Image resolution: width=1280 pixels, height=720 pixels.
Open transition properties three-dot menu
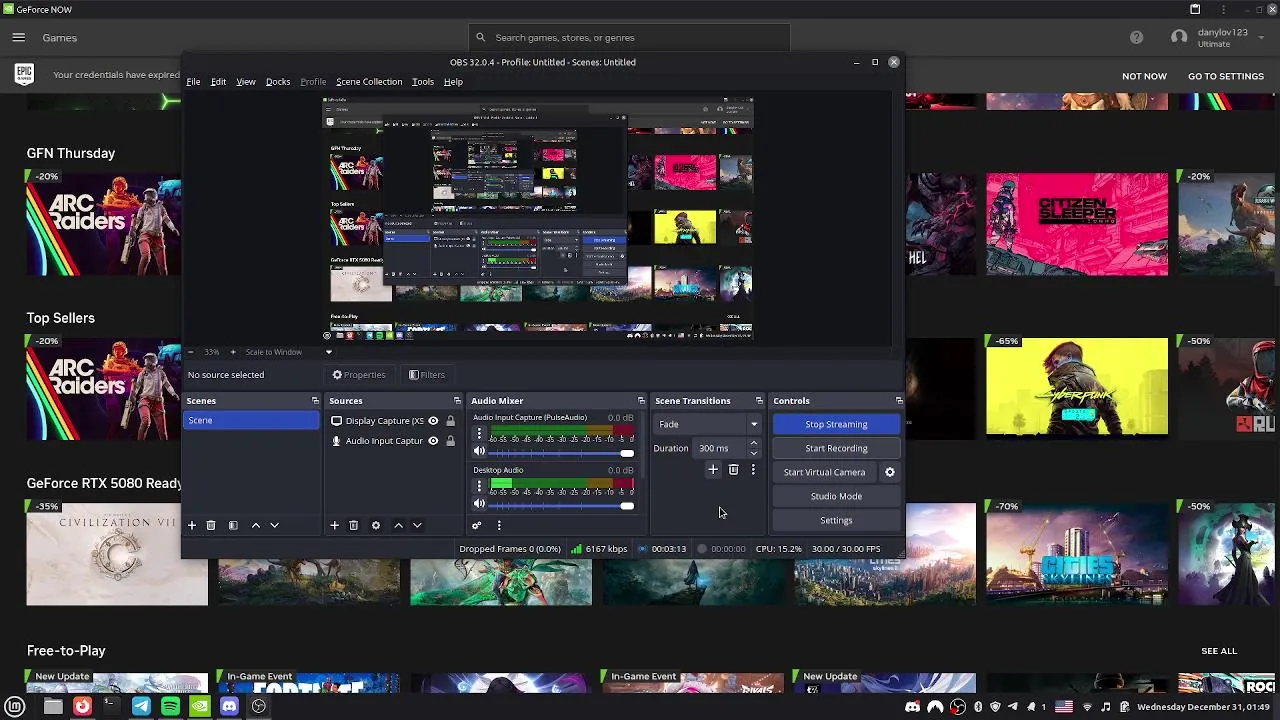753,470
